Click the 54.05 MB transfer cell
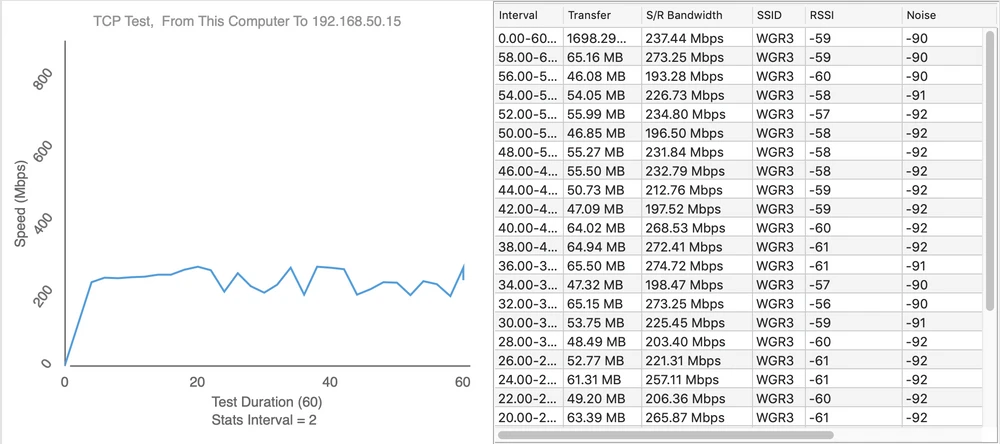This screenshot has height=444, width=1000. point(596,95)
